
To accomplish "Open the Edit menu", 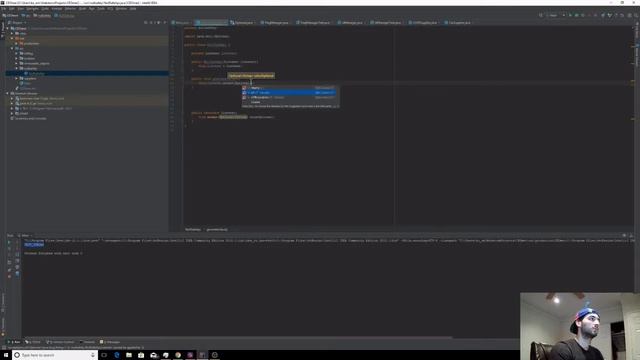I will 11,9.
